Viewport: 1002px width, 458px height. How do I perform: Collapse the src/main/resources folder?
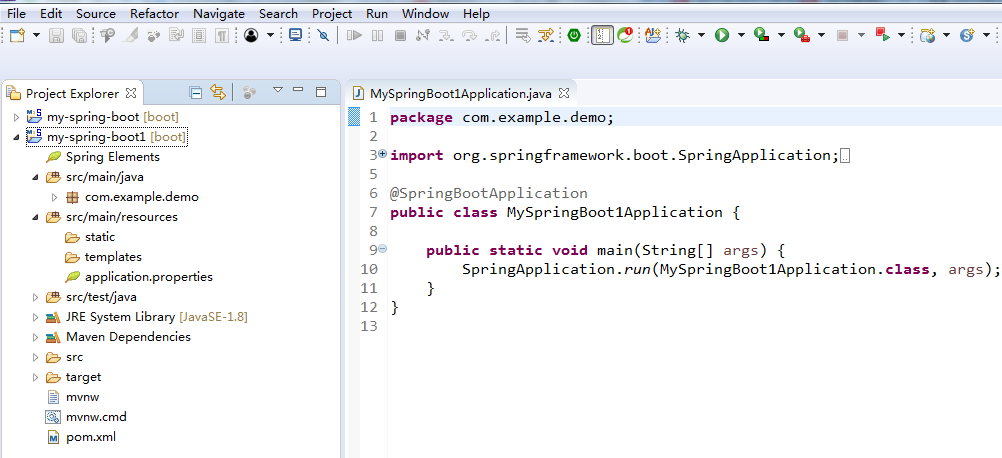click(36, 217)
